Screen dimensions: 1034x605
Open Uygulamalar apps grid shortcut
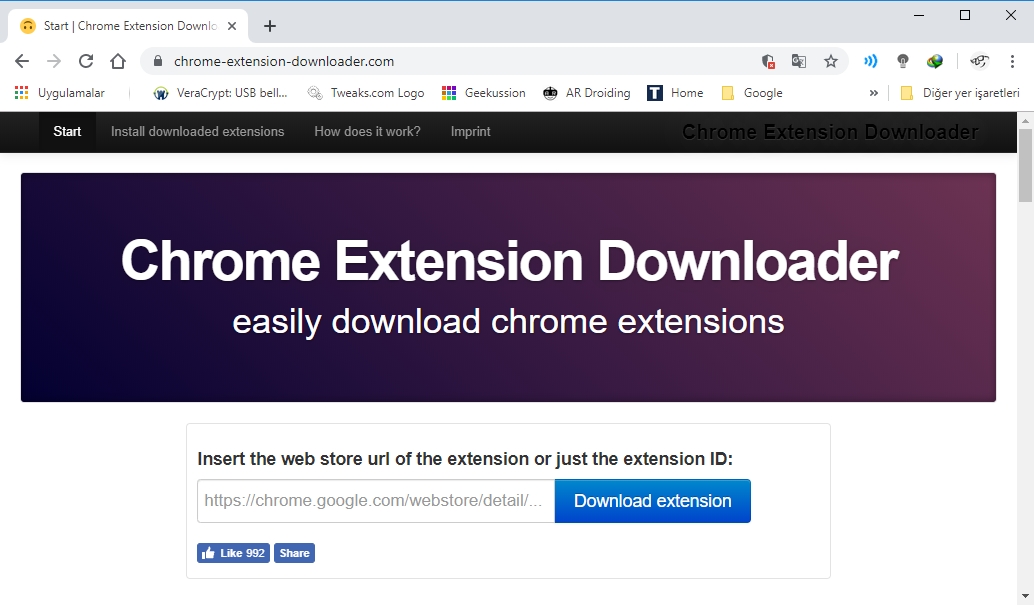[59, 93]
